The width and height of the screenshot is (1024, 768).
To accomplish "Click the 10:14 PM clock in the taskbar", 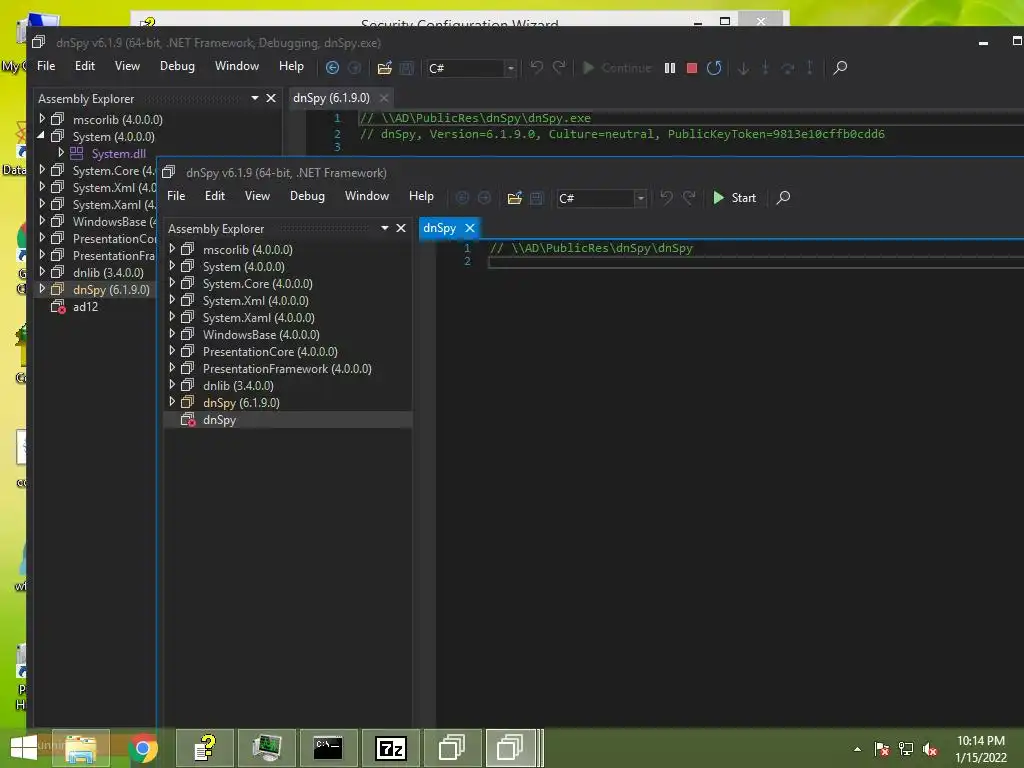I will [x=981, y=741].
